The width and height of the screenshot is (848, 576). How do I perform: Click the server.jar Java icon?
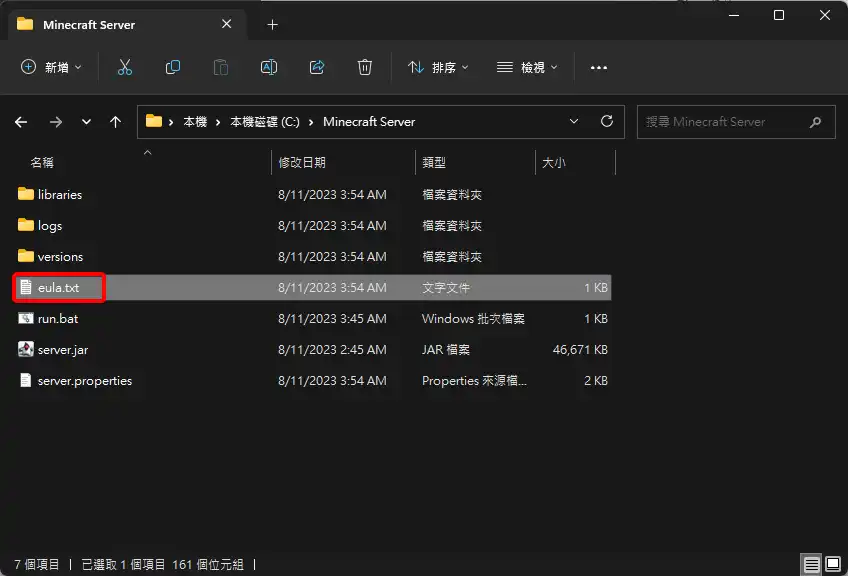coord(25,349)
